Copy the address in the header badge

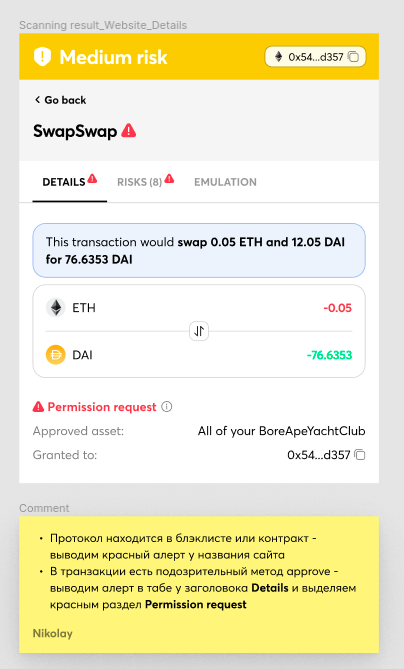(x=354, y=57)
